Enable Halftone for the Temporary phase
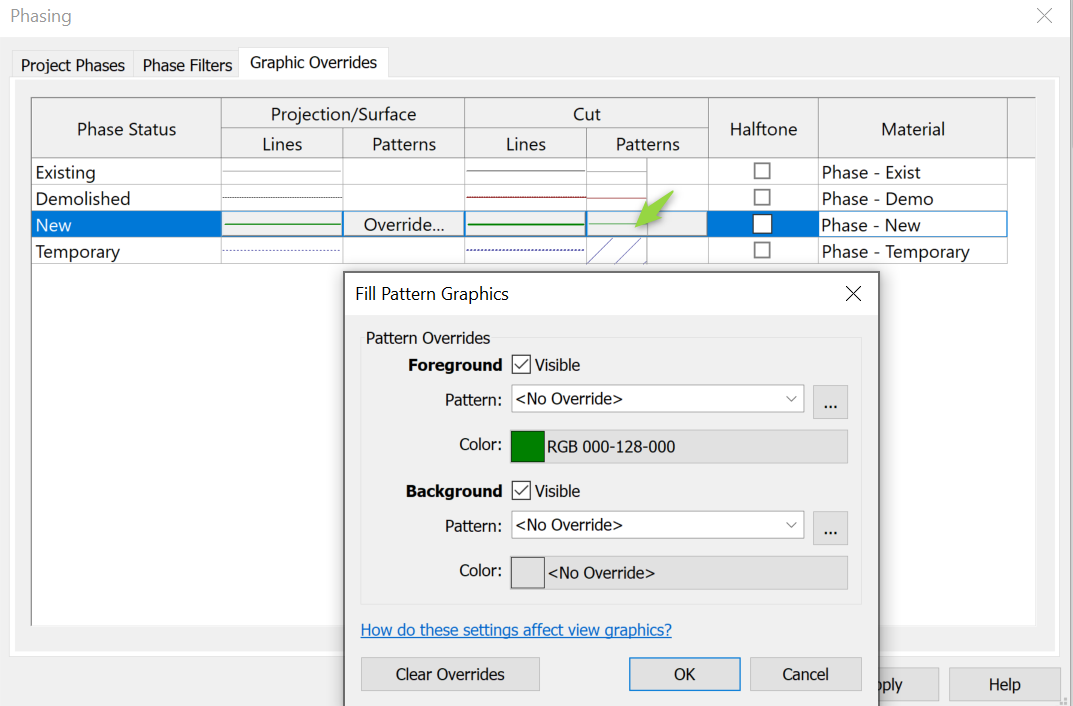 tap(762, 251)
